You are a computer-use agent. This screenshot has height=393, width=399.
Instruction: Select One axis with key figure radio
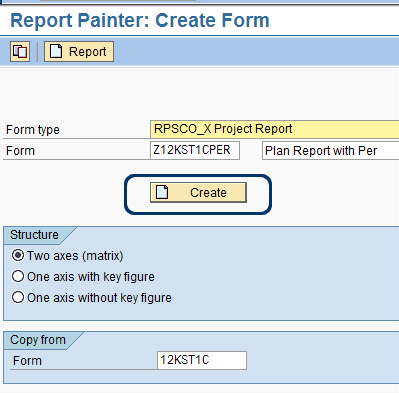18,277
